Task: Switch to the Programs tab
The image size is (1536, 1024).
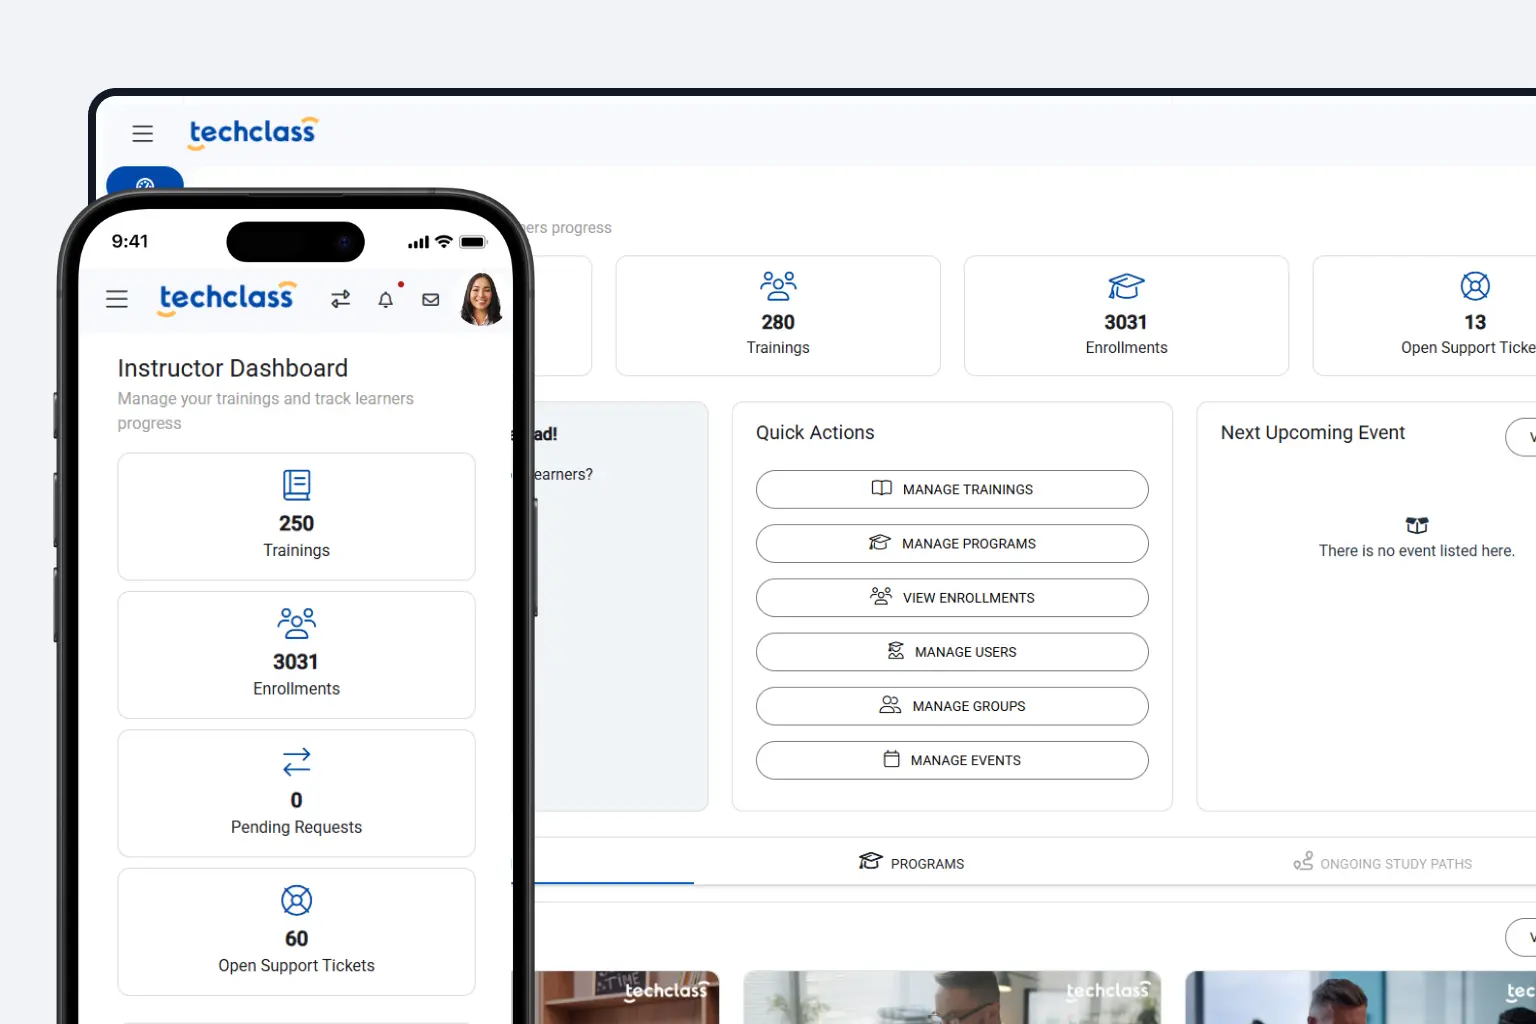Action: coord(910,862)
